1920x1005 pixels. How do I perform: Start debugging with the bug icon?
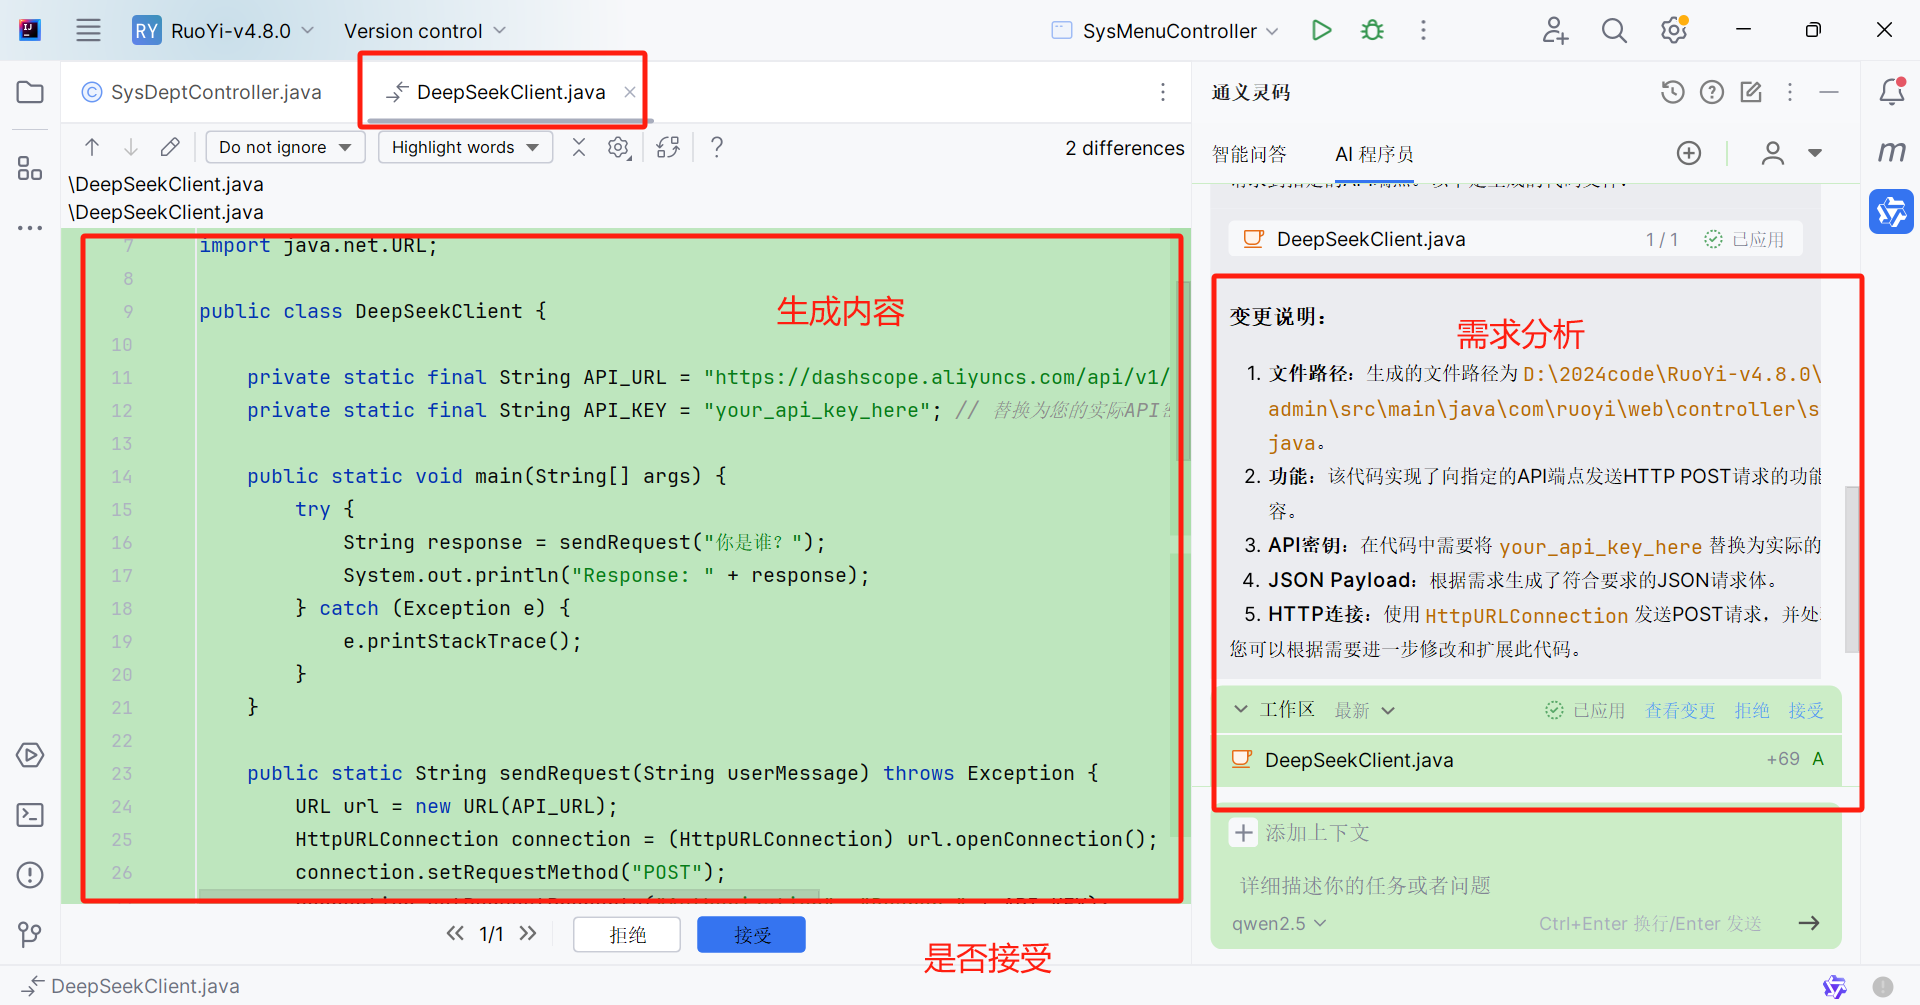coord(1372,30)
